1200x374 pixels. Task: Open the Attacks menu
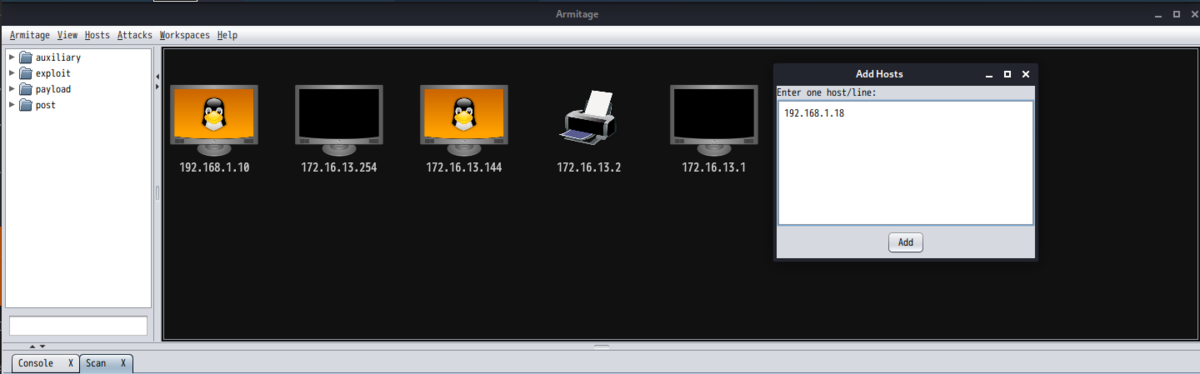(134, 35)
